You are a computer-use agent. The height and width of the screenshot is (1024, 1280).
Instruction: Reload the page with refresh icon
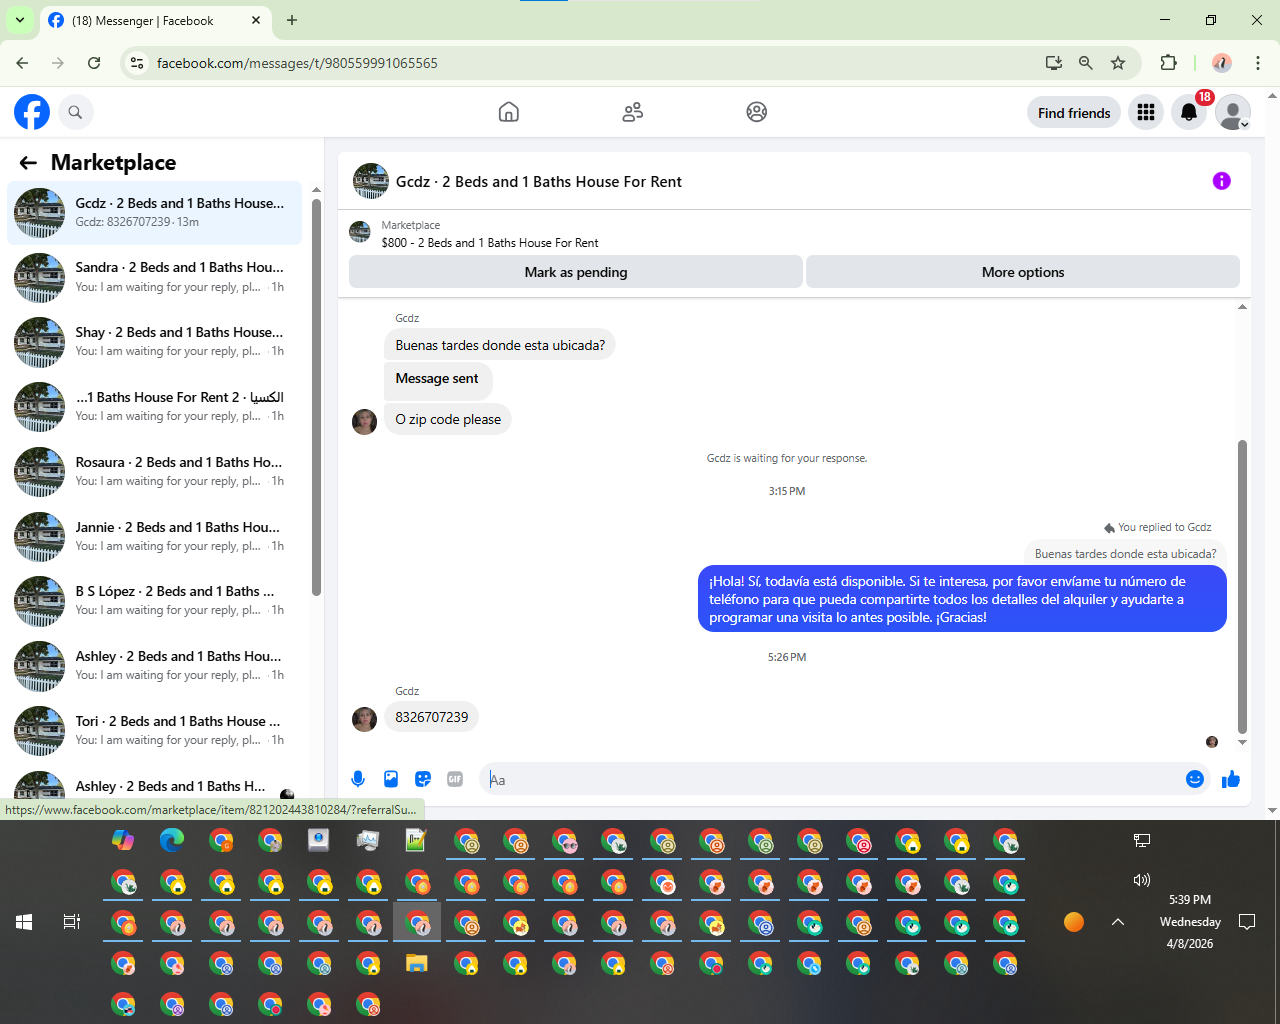94,63
